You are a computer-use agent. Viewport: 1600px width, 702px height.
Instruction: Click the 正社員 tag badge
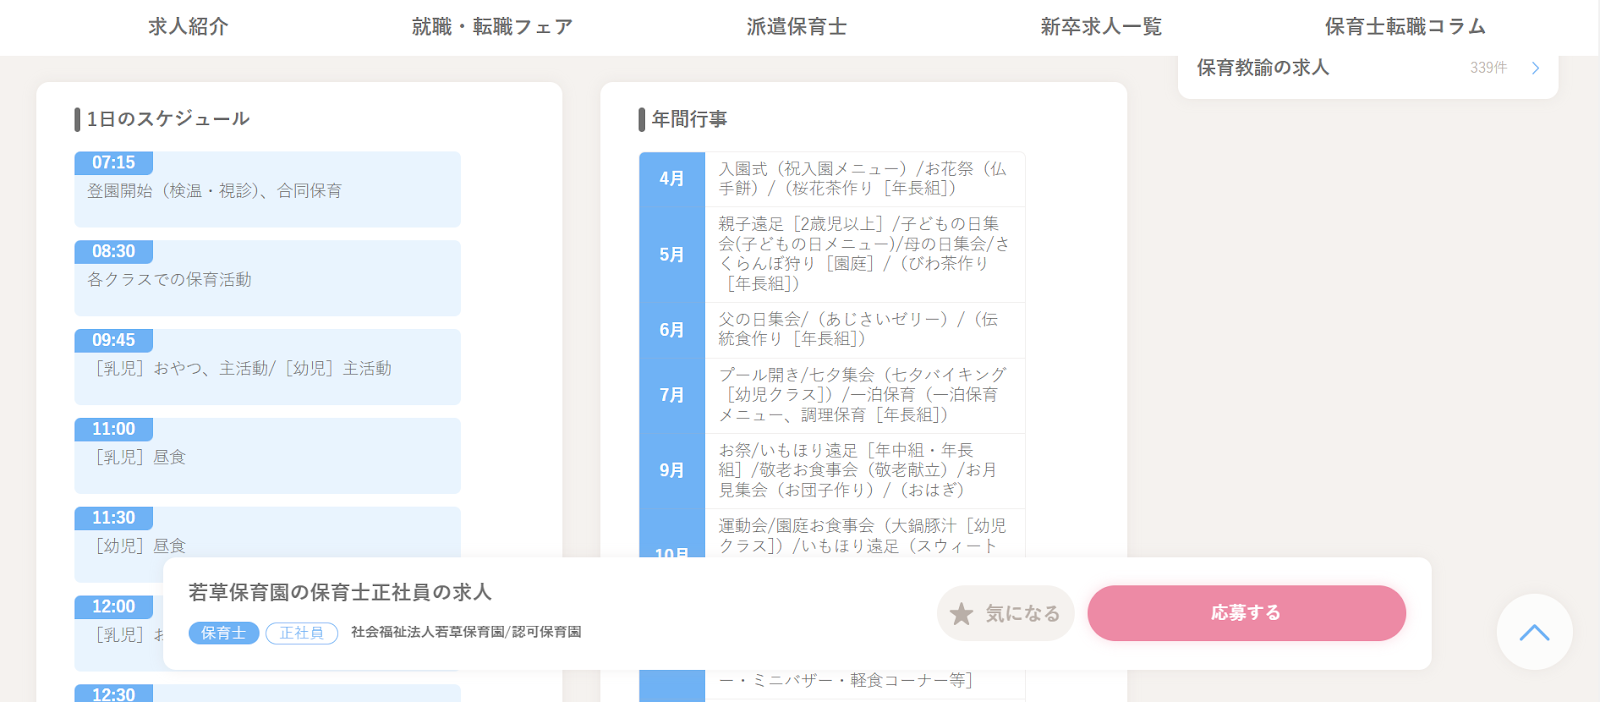301,633
